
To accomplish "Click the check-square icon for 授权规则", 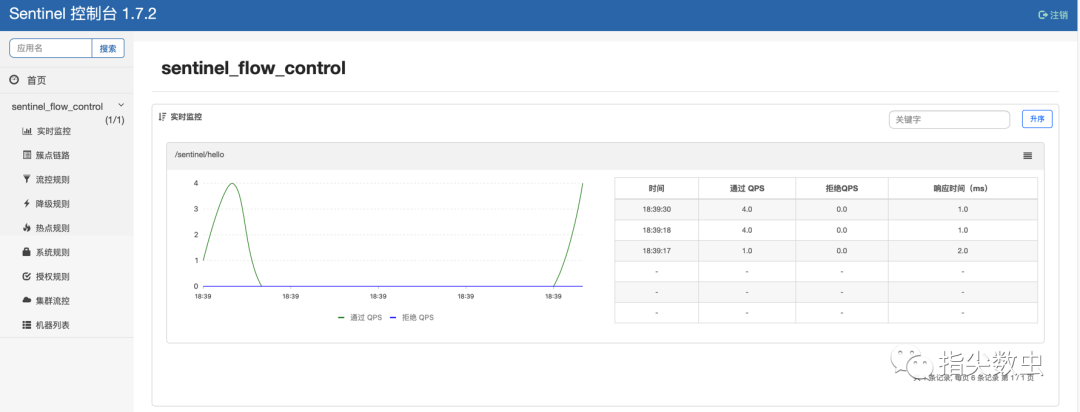I will (x=27, y=276).
